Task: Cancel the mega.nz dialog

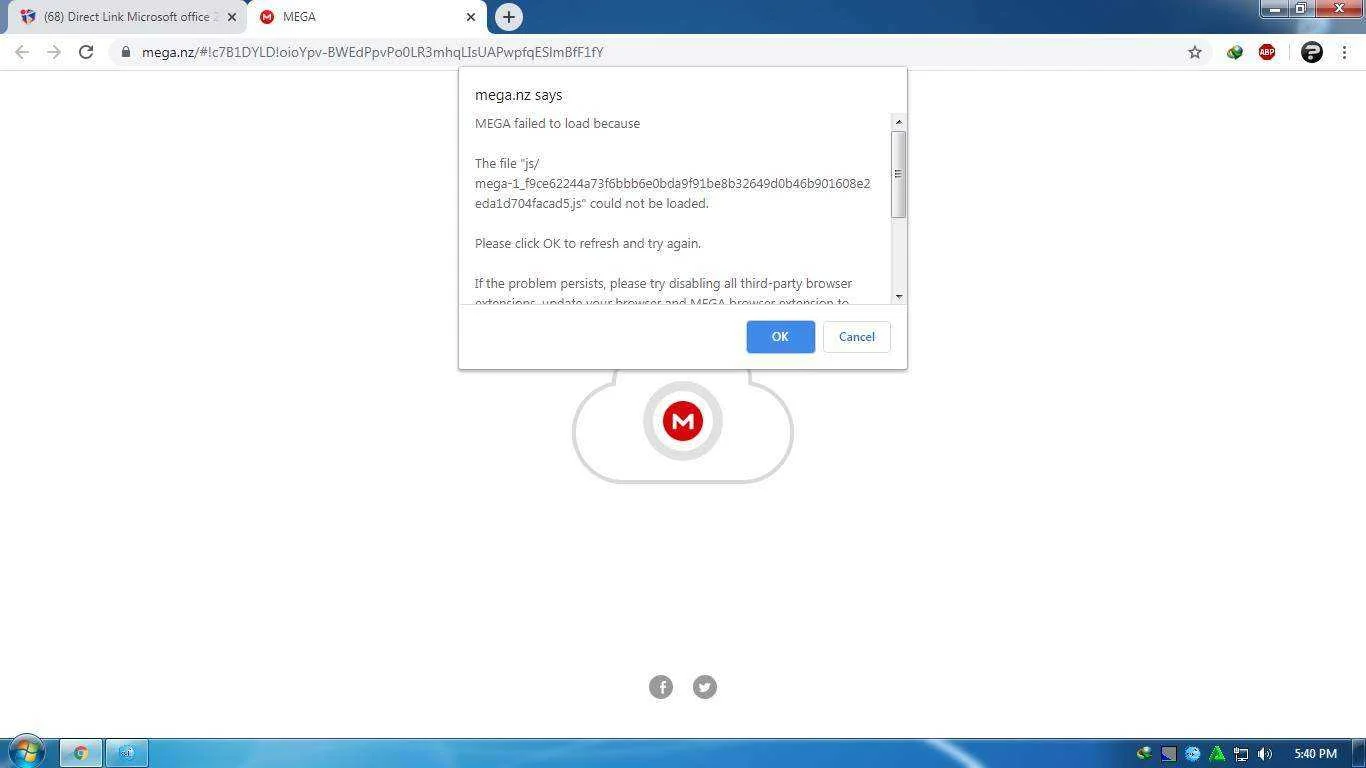Action: pyautogui.click(x=856, y=337)
